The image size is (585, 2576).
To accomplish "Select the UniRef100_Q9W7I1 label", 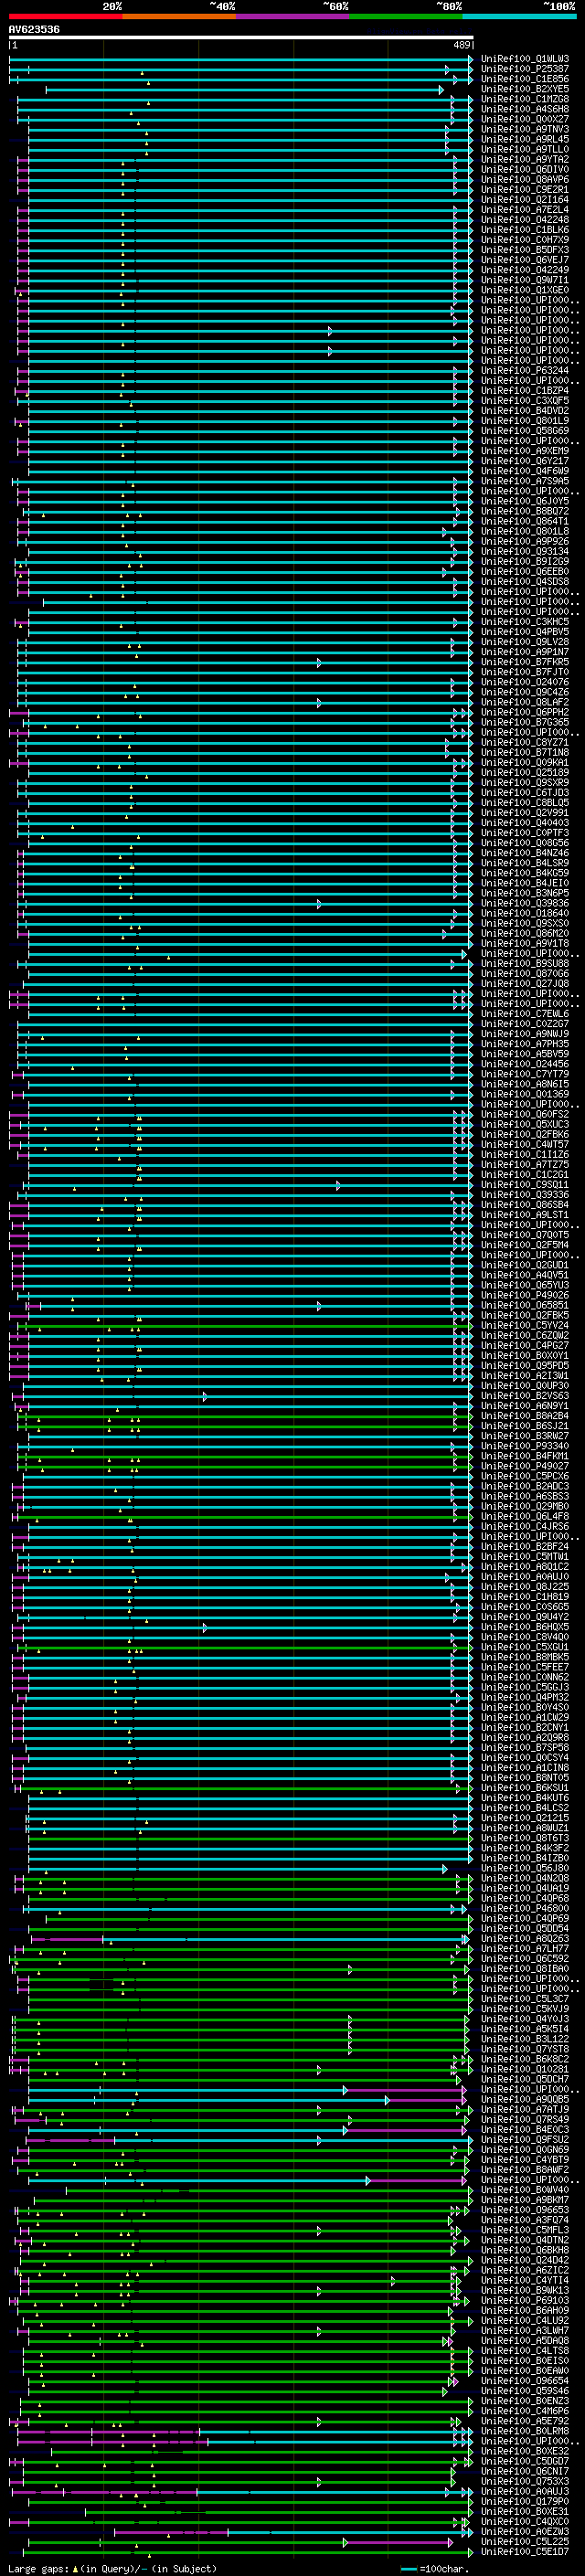I will [525, 280].
